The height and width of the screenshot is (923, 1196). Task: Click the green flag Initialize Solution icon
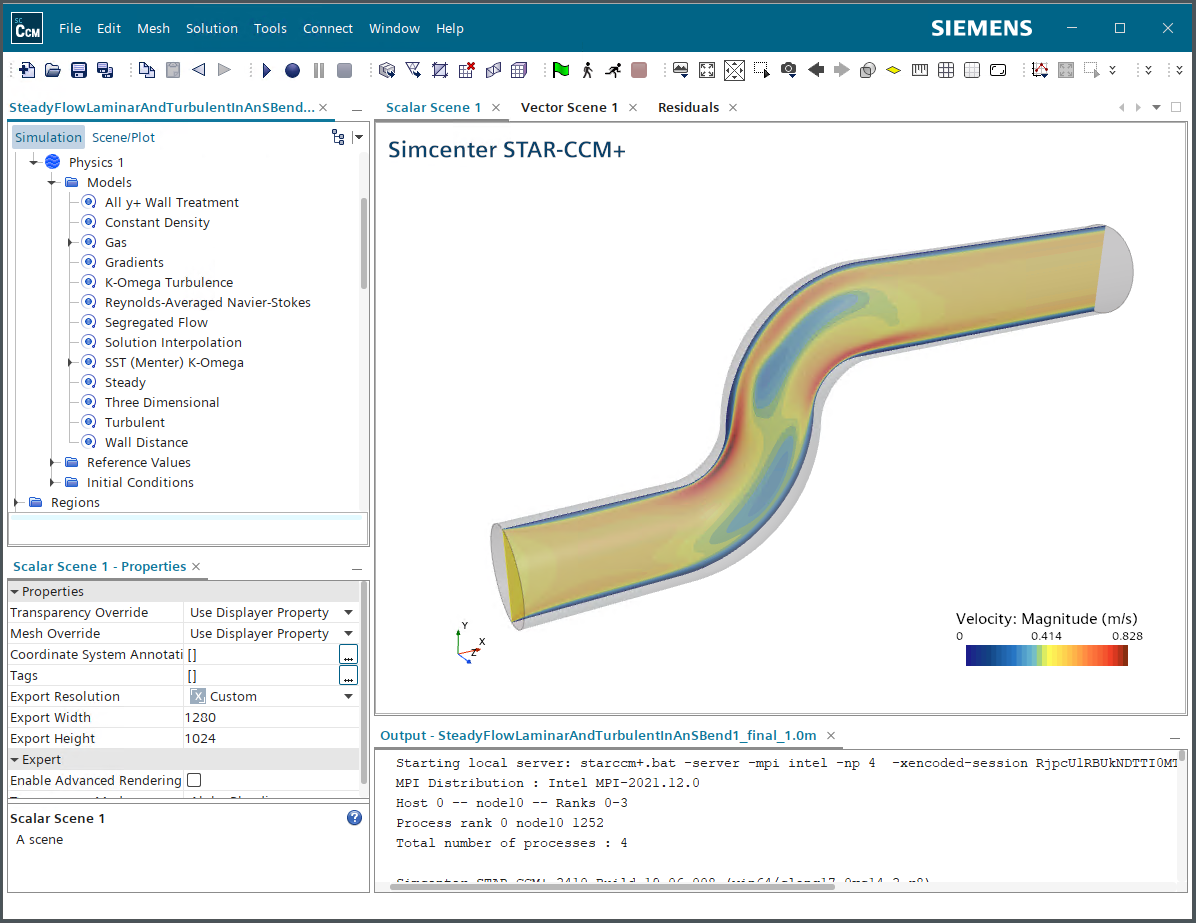(561, 70)
